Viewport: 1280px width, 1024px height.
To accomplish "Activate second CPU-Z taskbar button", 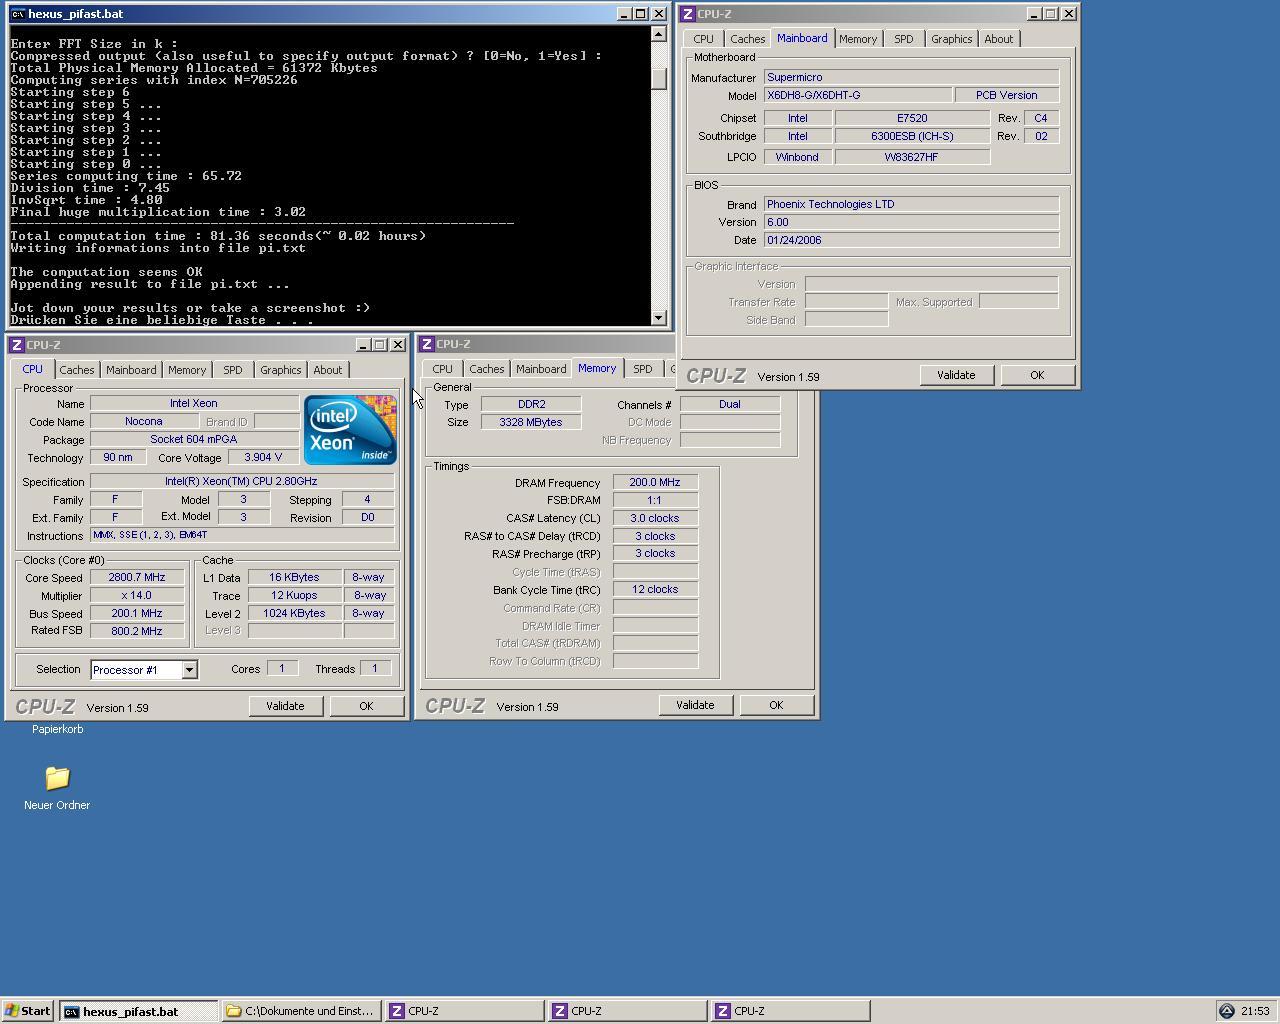I will point(627,1011).
